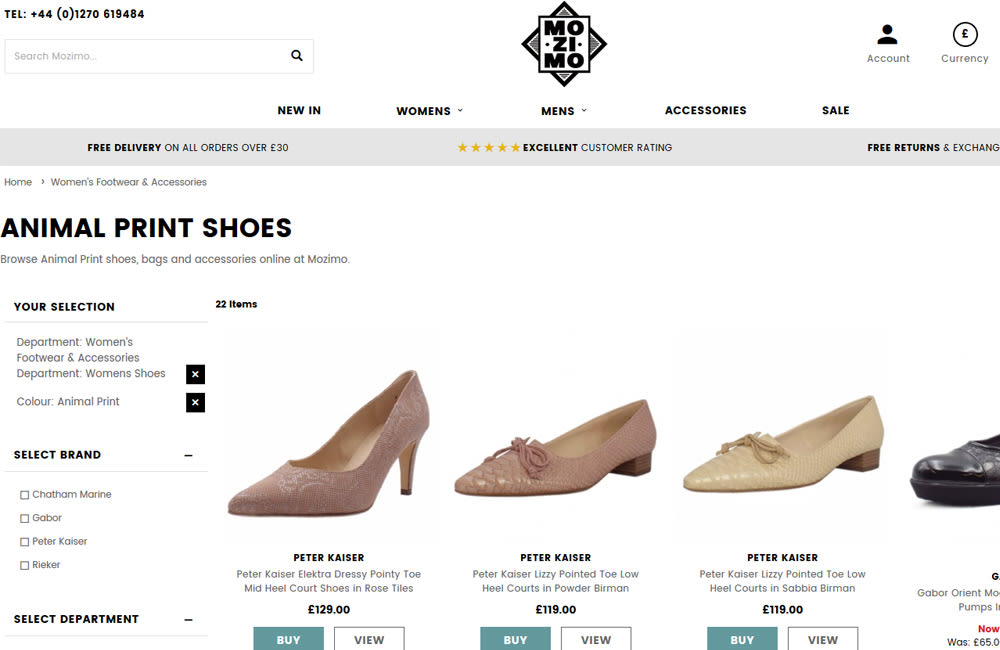Click the £129.00 price
Screen dimensions: 1000x650
(329, 610)
